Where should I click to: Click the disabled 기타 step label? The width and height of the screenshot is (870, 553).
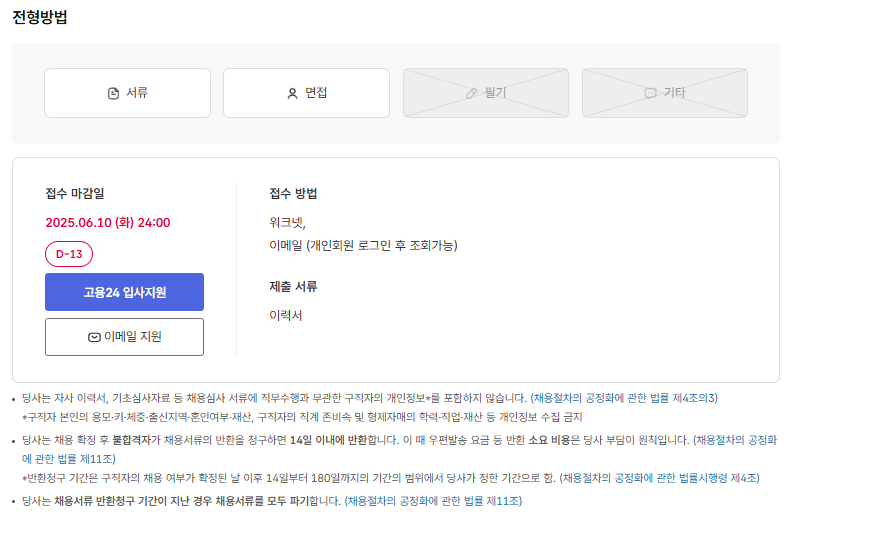pyautogui.click(x=675, y=93)
